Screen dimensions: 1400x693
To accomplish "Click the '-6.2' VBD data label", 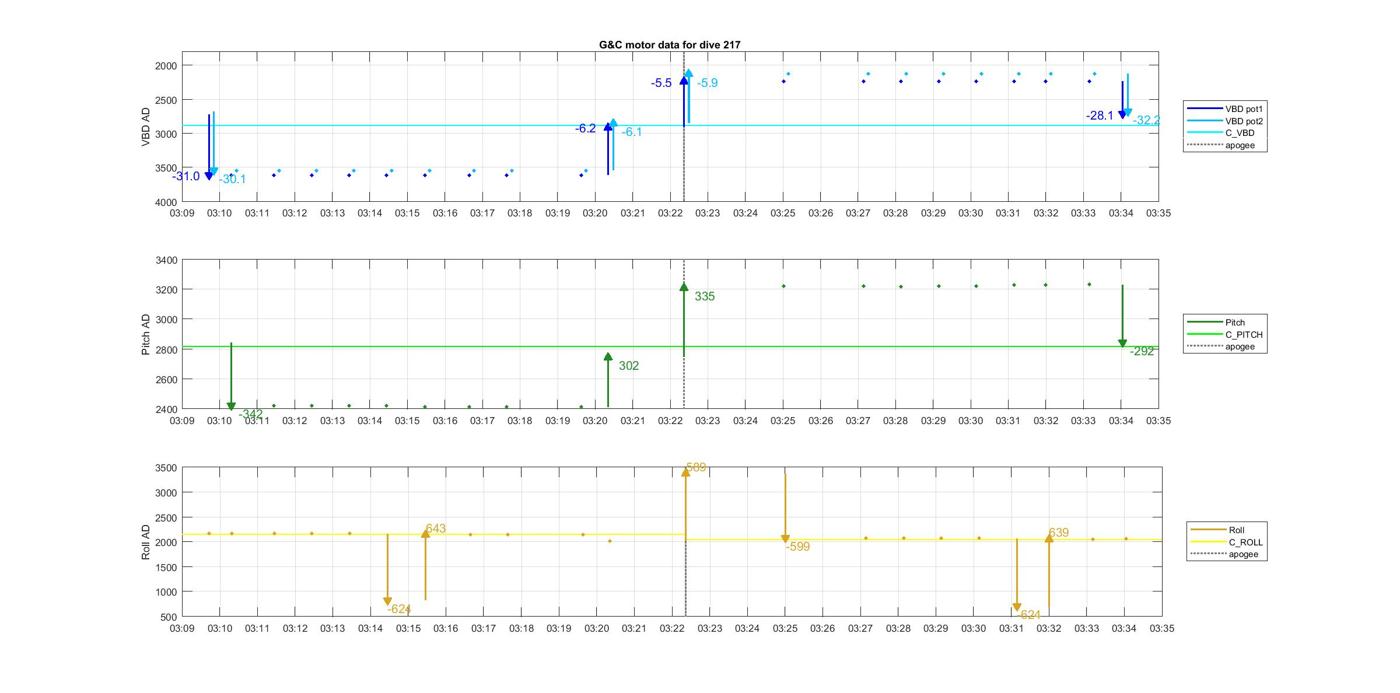I will click(585, 129).
